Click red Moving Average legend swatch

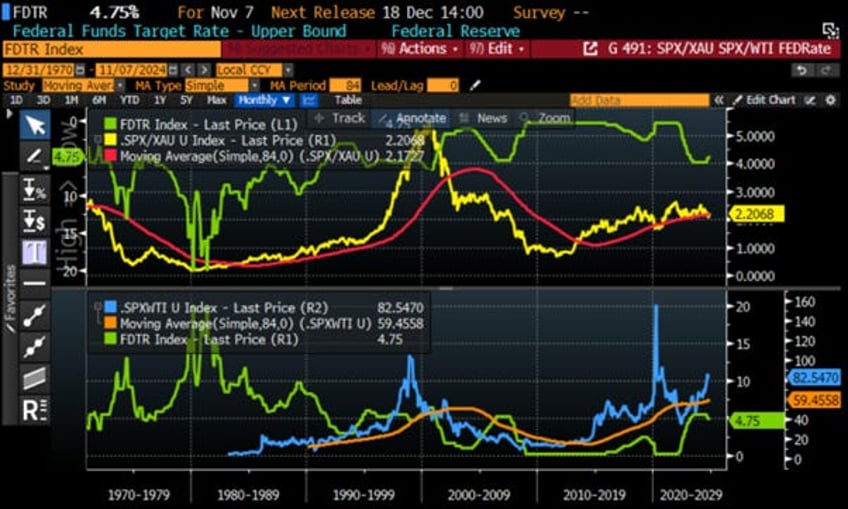[x=110, y=156]
